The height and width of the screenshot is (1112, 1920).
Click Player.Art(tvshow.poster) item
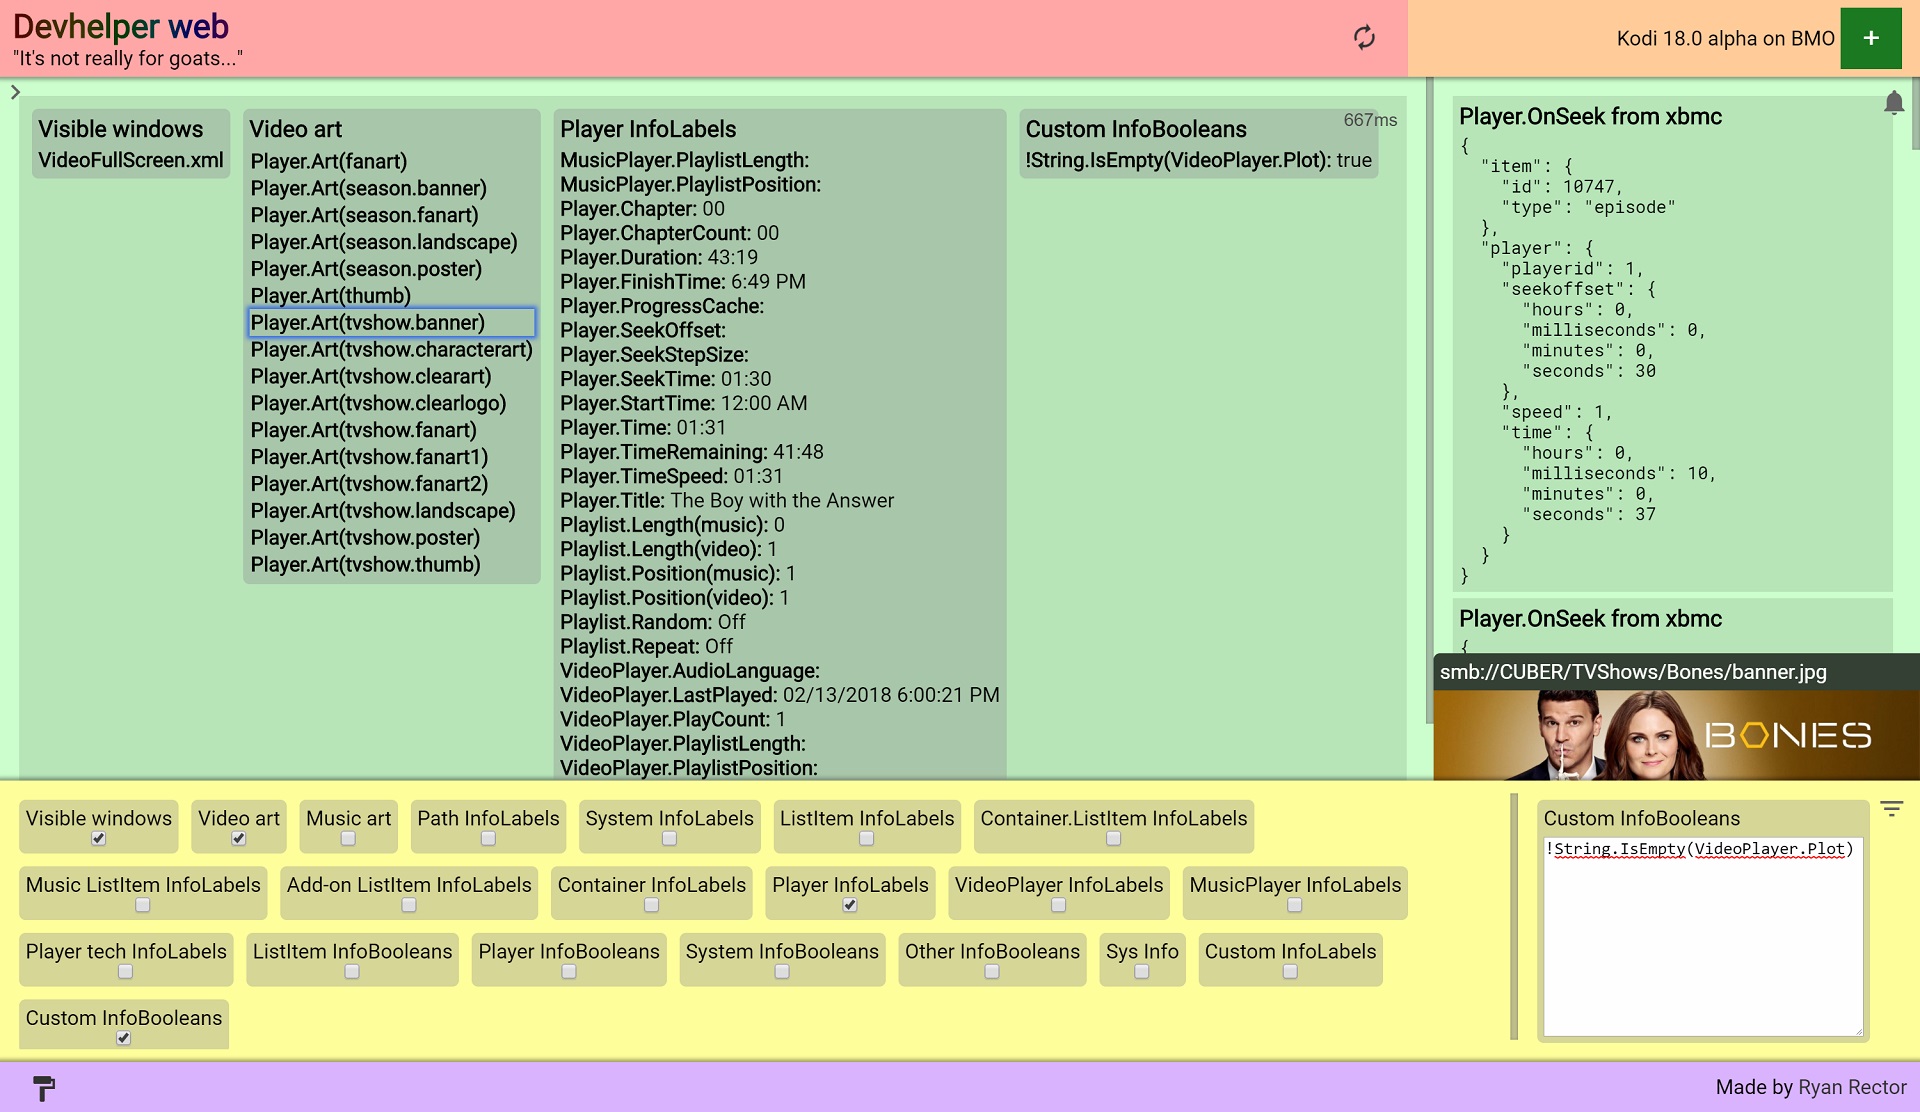(365, 538)
